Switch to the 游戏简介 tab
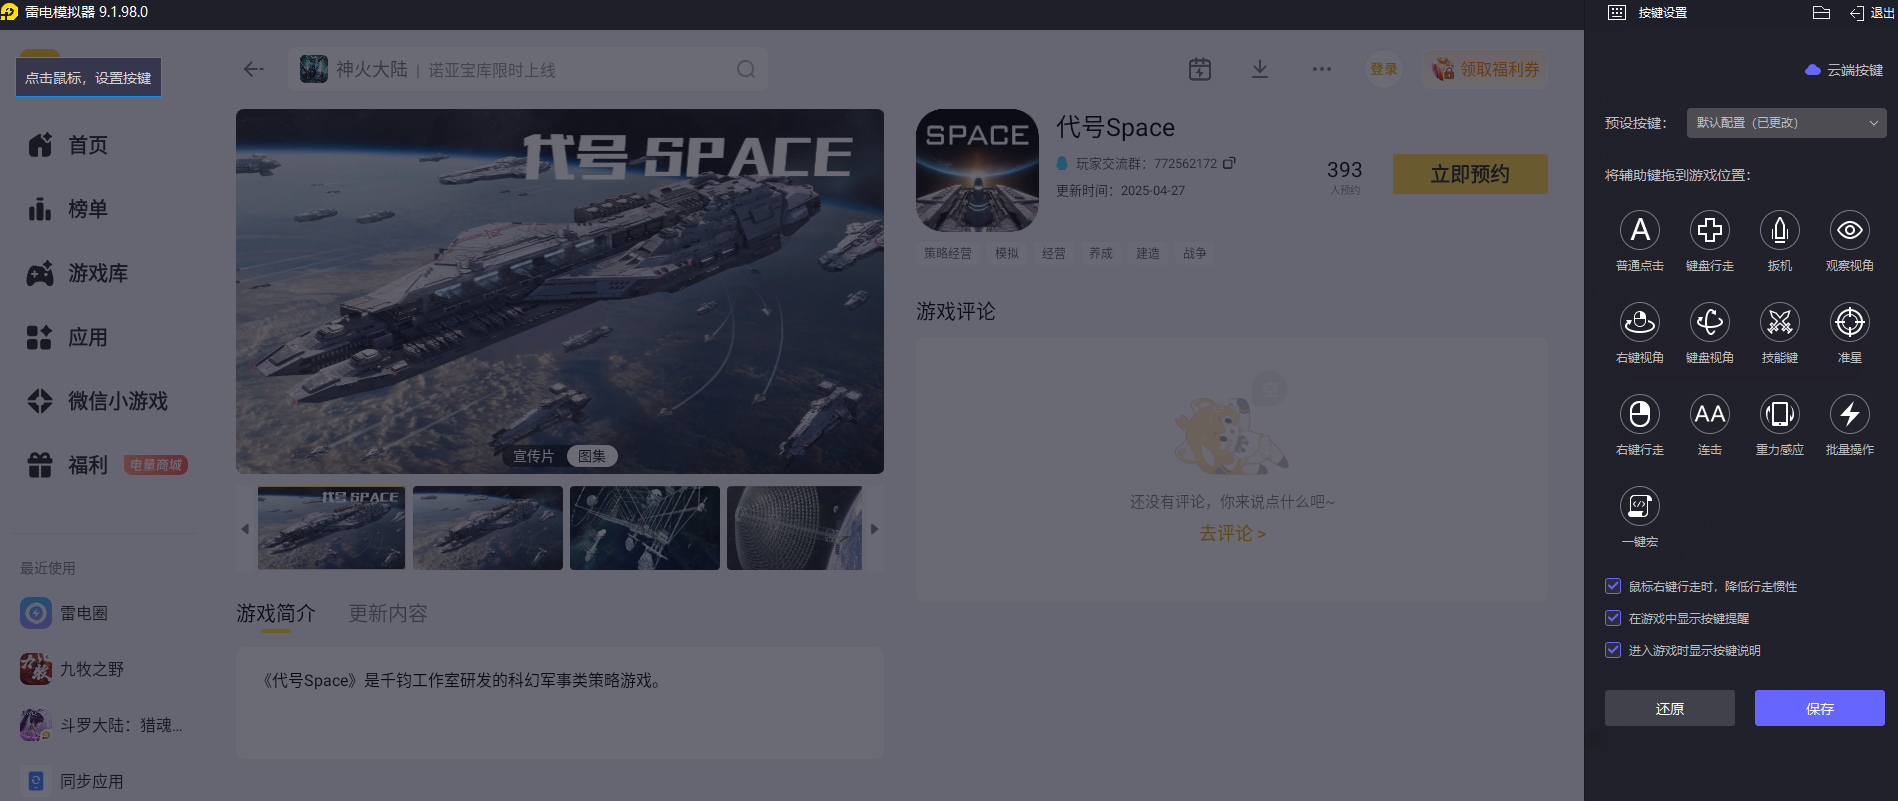 tap(276, 613)
